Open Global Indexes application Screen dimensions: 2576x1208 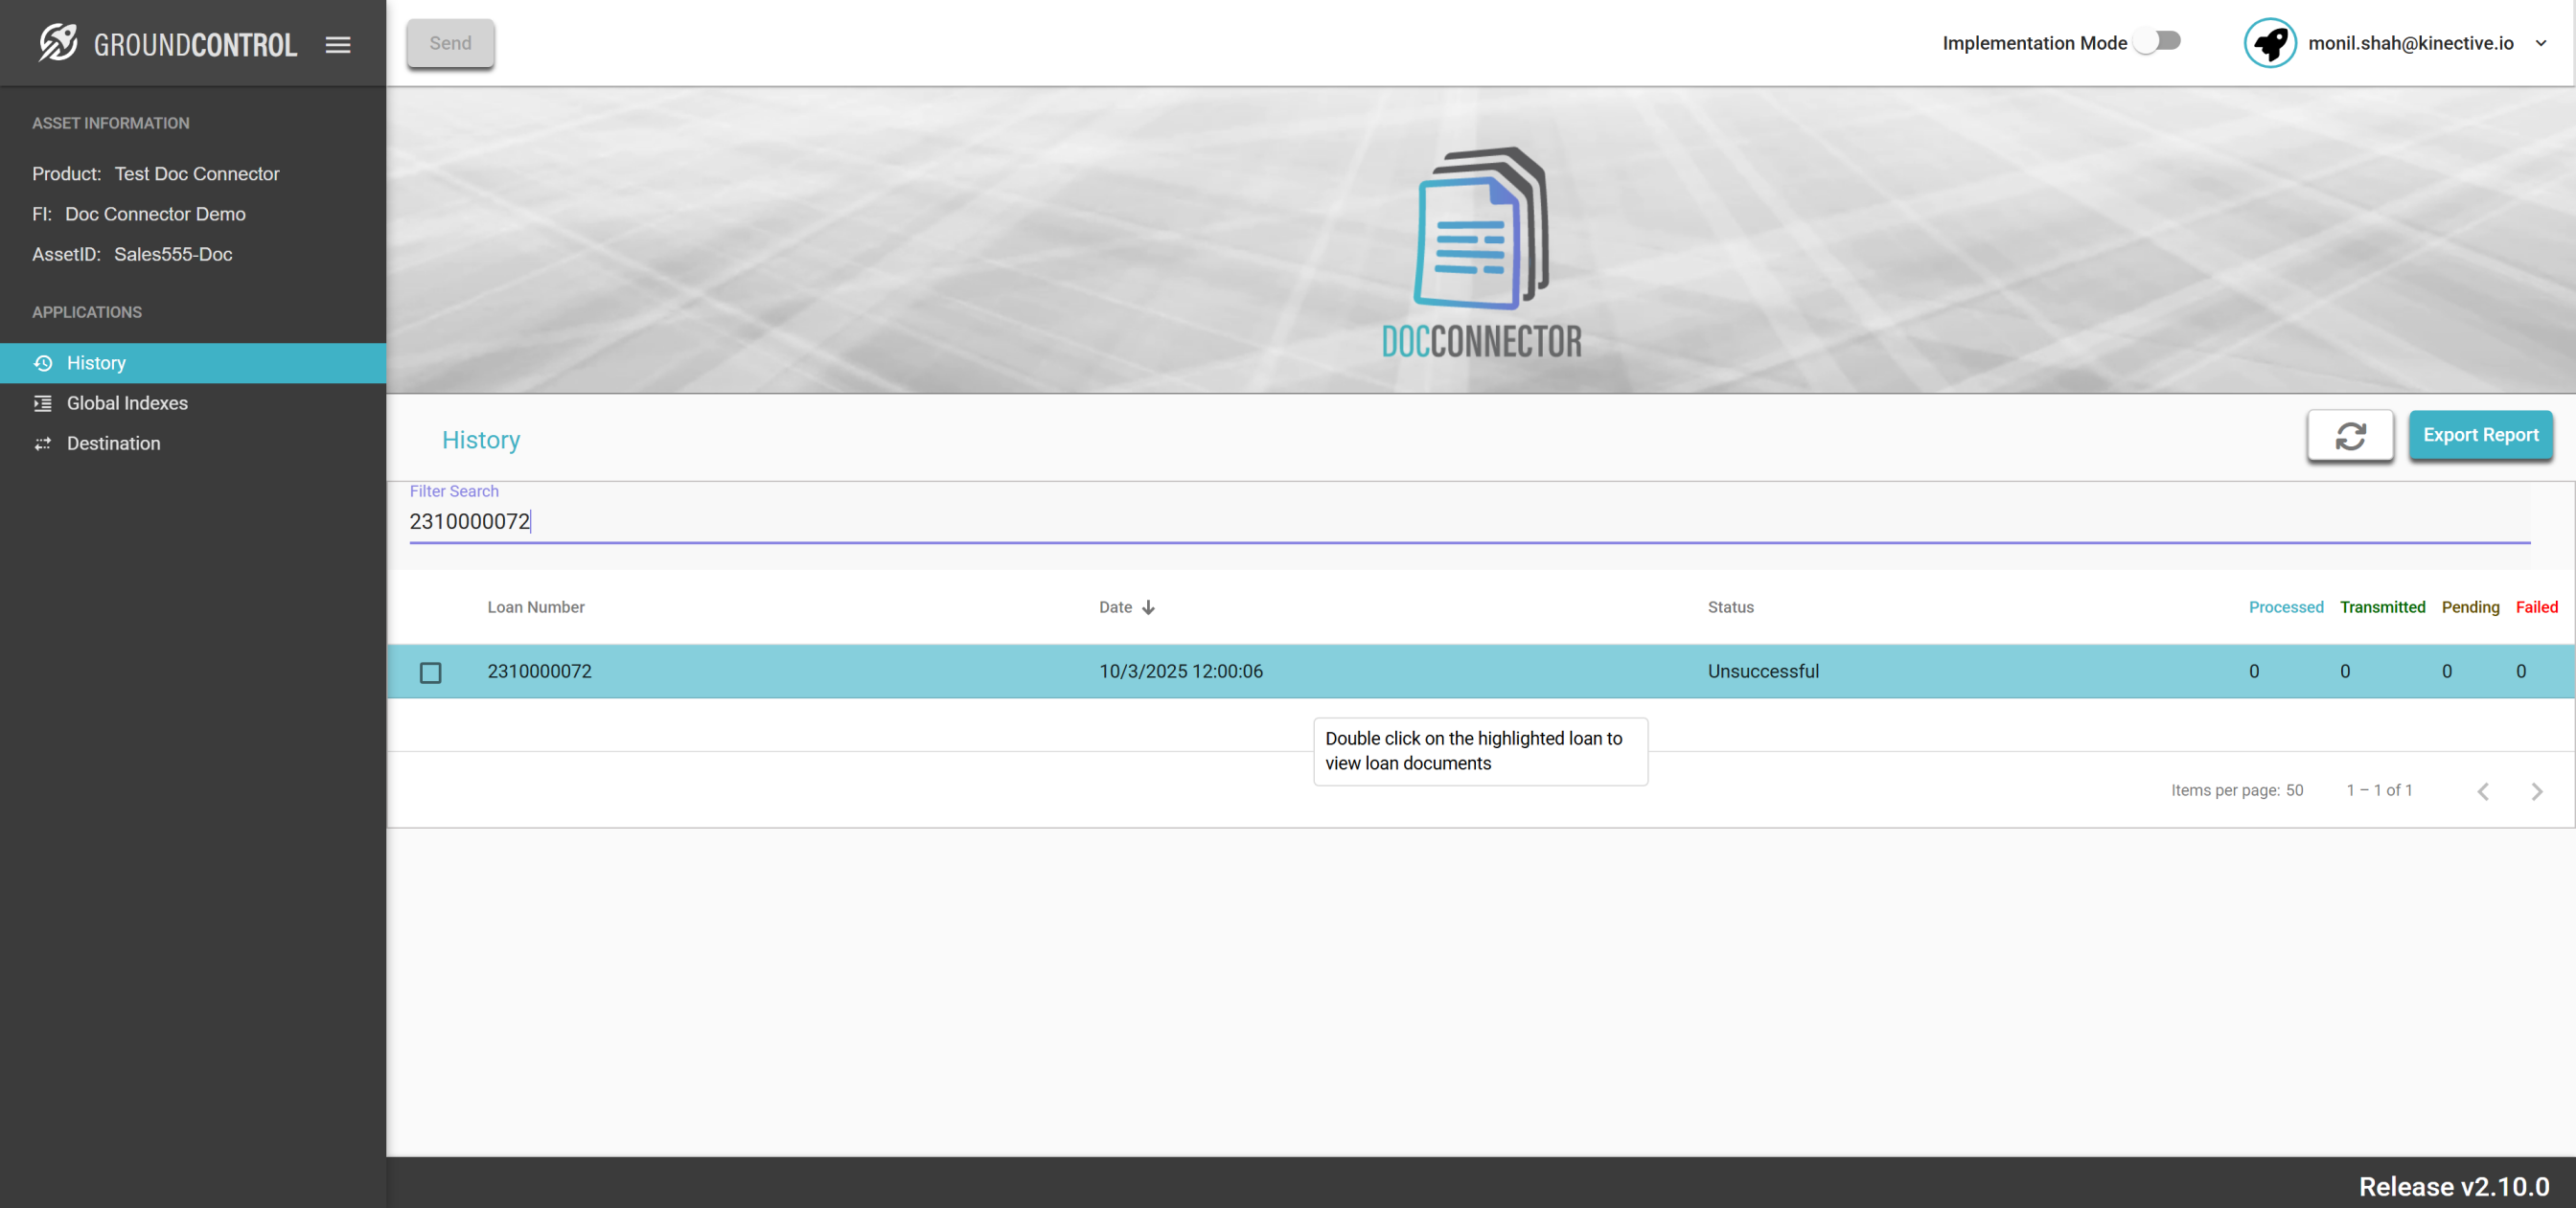(x=127, y=403)
